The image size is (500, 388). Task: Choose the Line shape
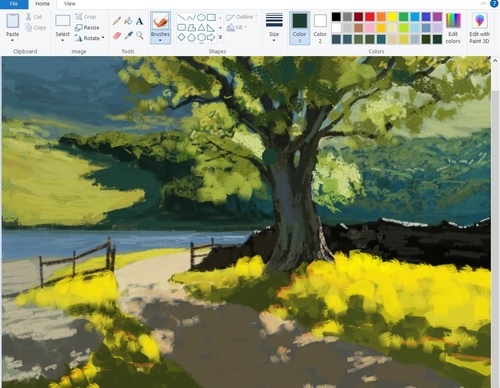[181, 17]
